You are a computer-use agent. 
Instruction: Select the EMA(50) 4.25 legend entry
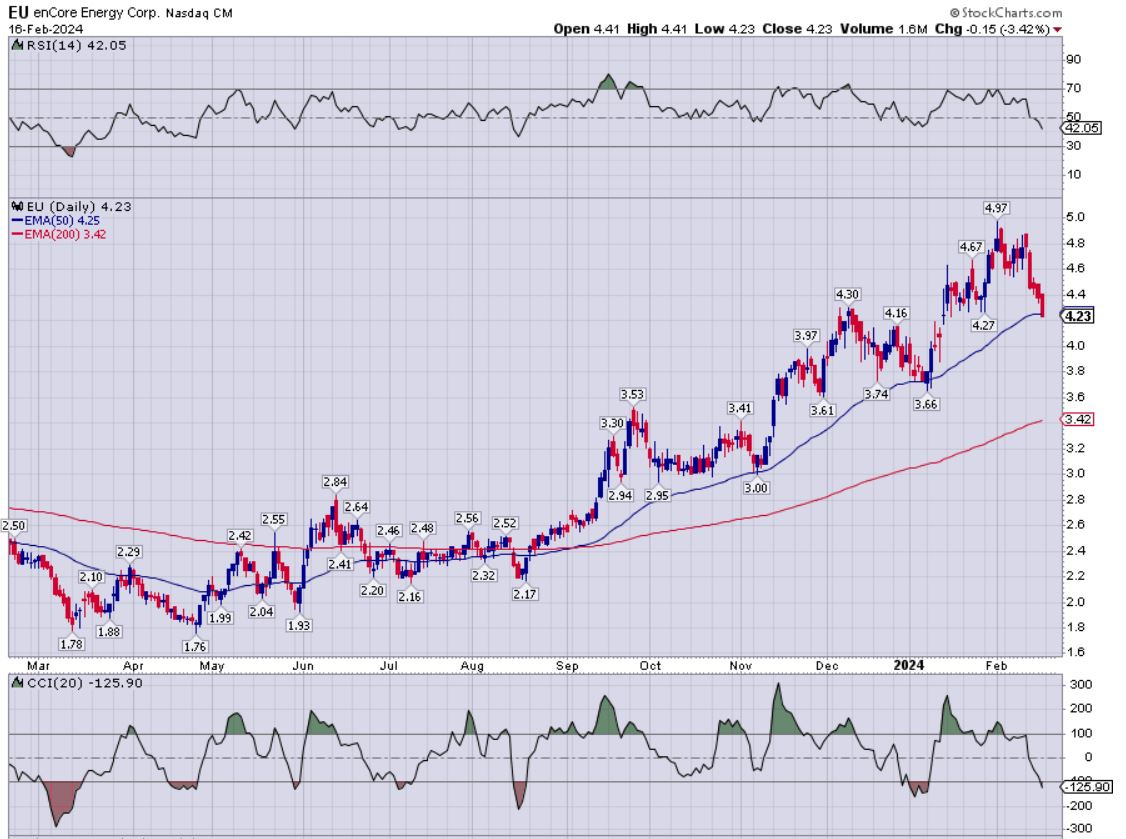[56, 221]
